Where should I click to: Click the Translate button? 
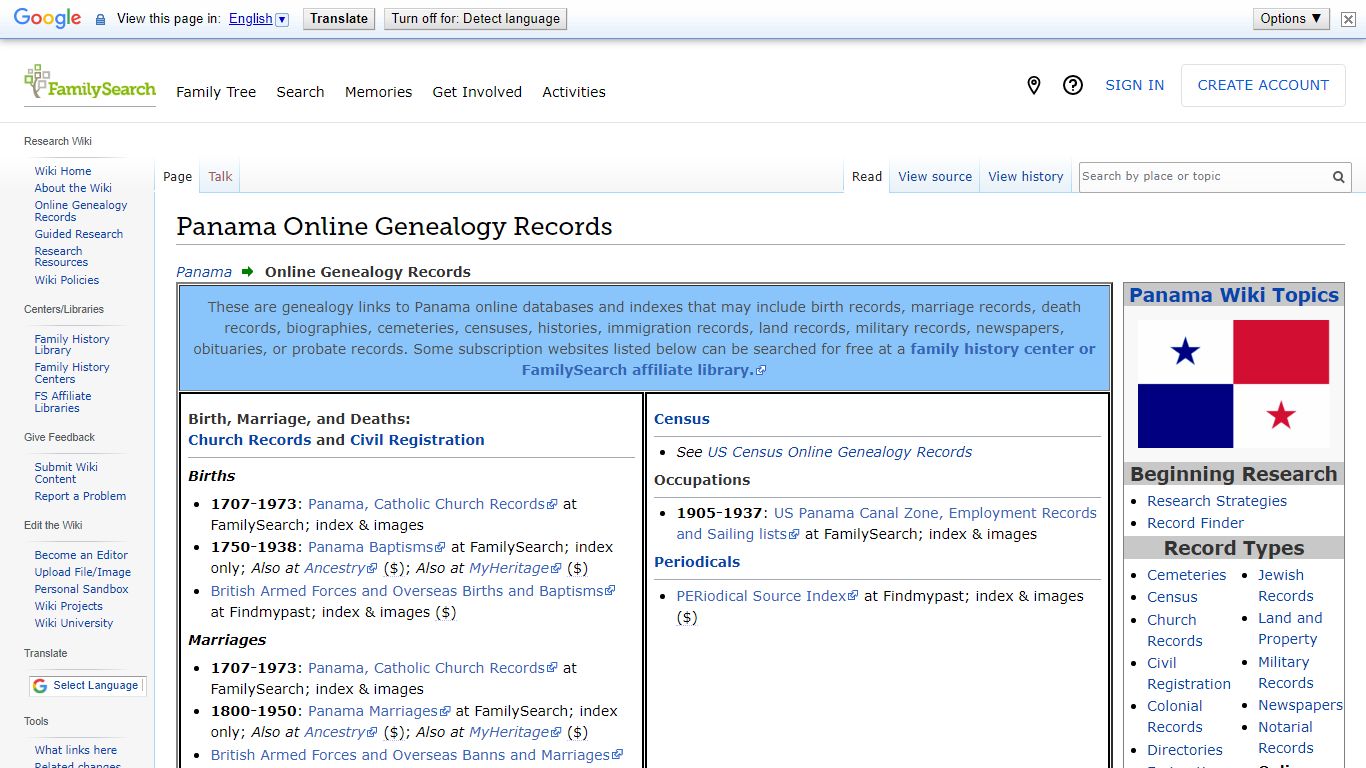click(x=339, y=19)
